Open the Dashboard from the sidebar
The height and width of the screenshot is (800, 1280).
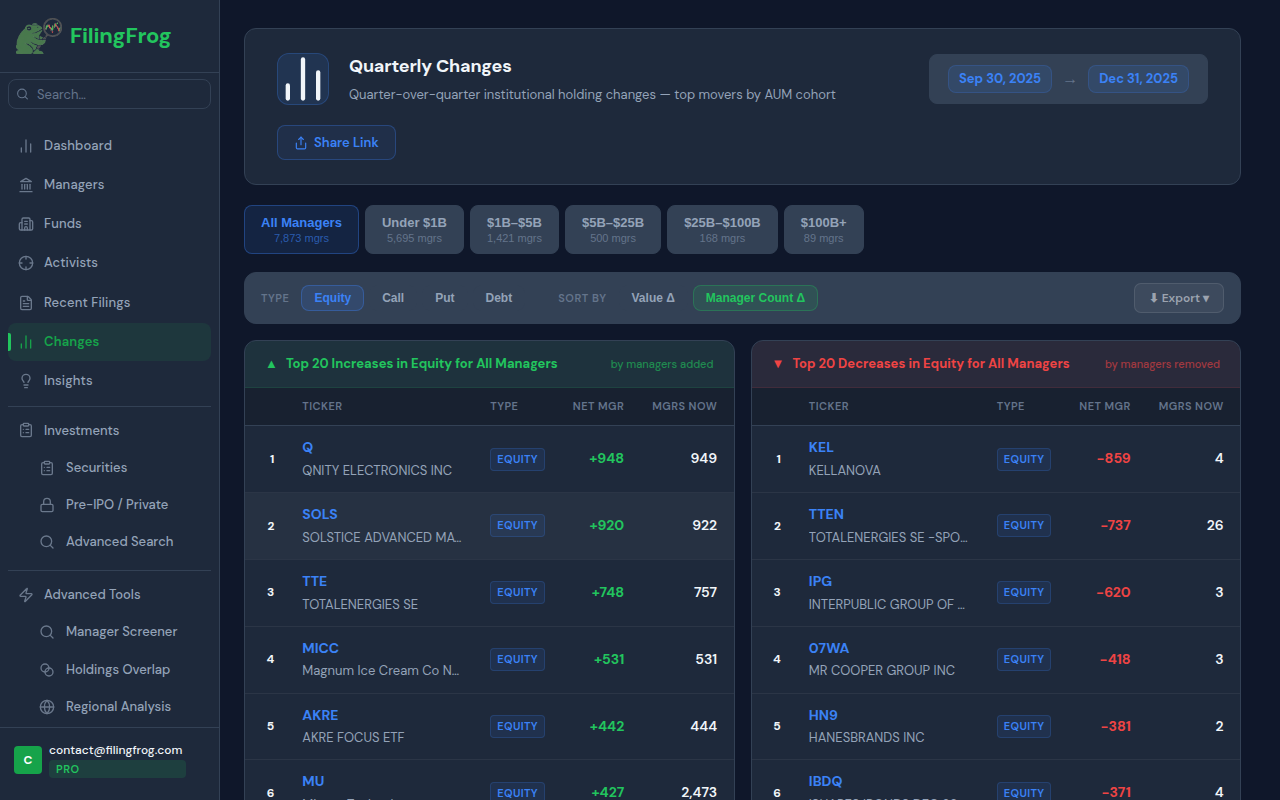pos(76,145)
